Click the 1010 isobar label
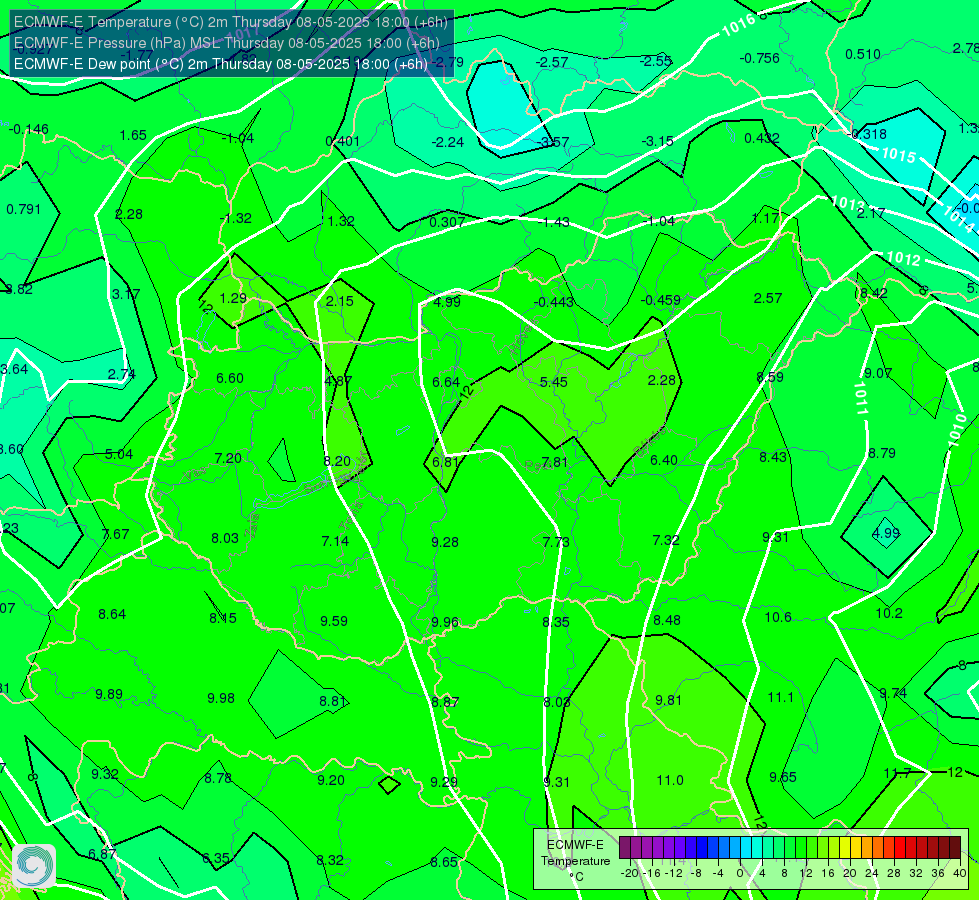 click(957, 430)
